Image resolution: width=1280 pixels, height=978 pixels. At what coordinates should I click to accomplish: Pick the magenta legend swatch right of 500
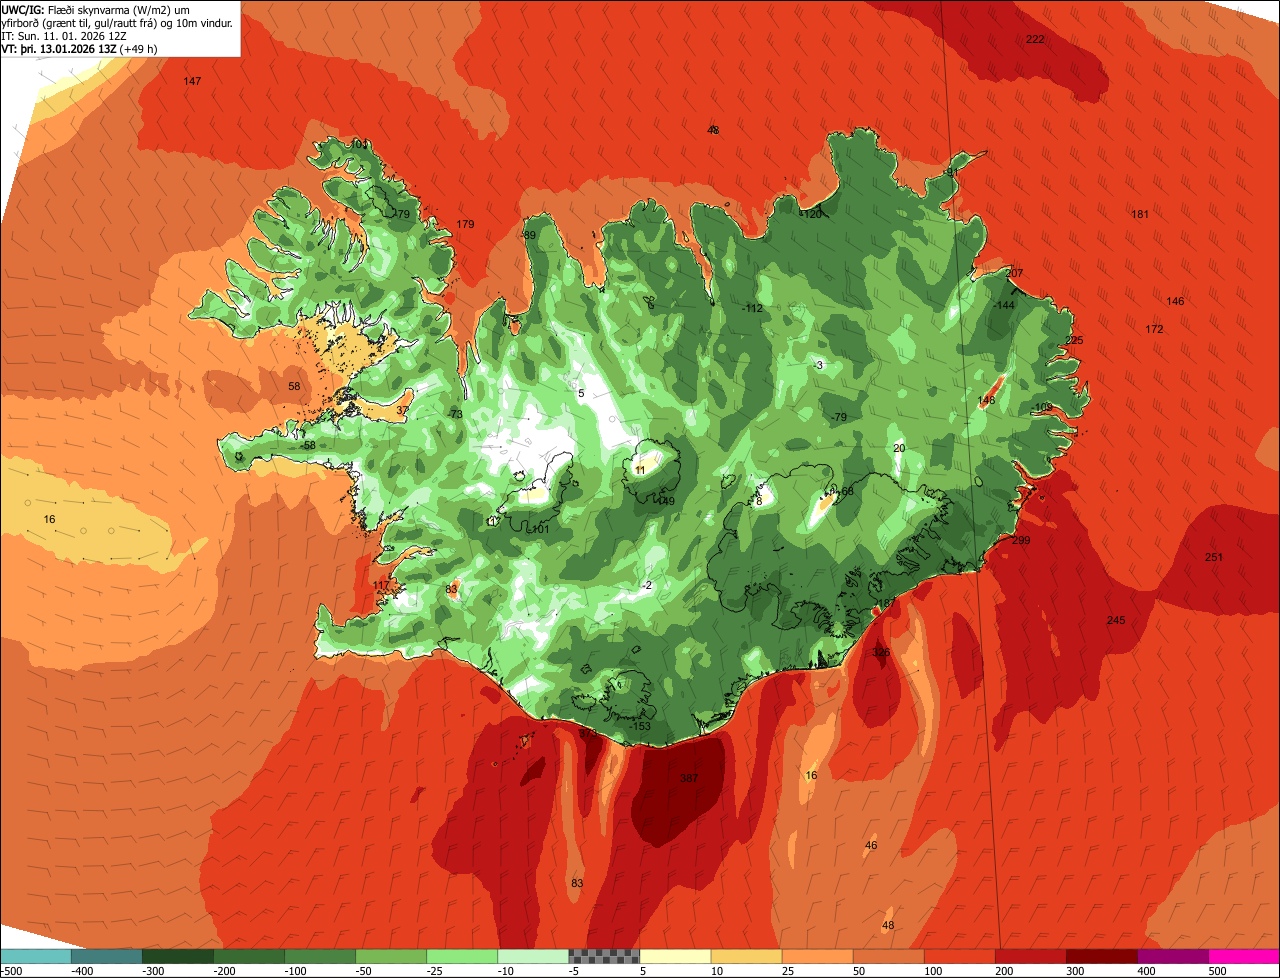pos(1243,956)
